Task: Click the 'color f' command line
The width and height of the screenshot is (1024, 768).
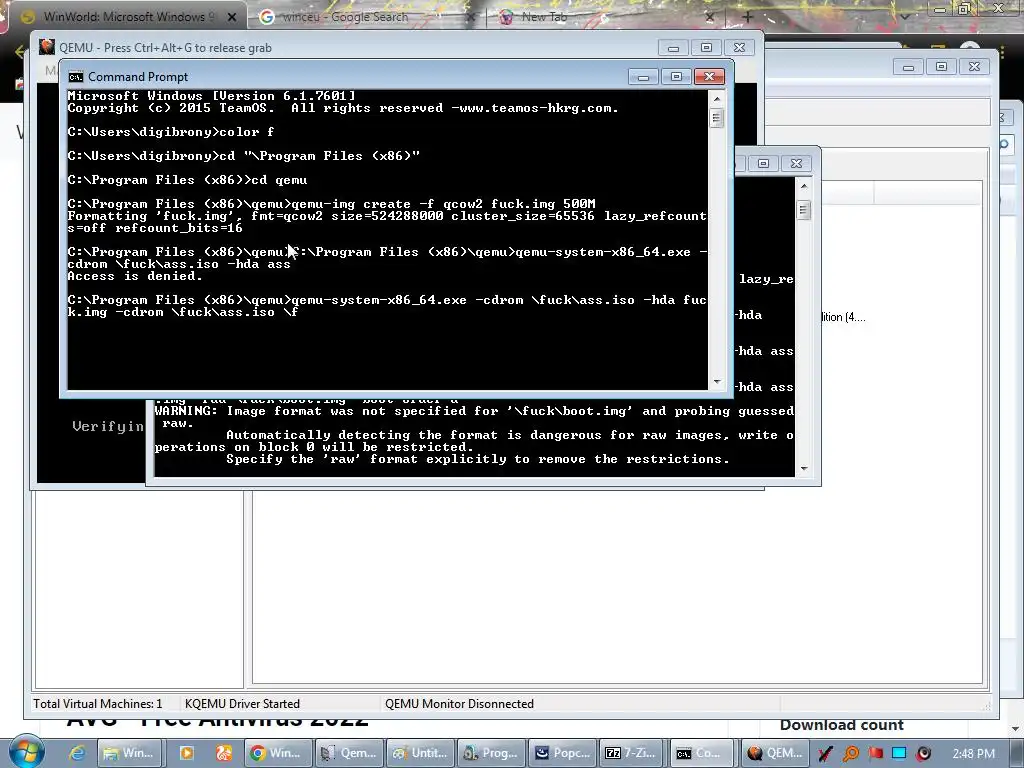Action: (x=171, y=132)
